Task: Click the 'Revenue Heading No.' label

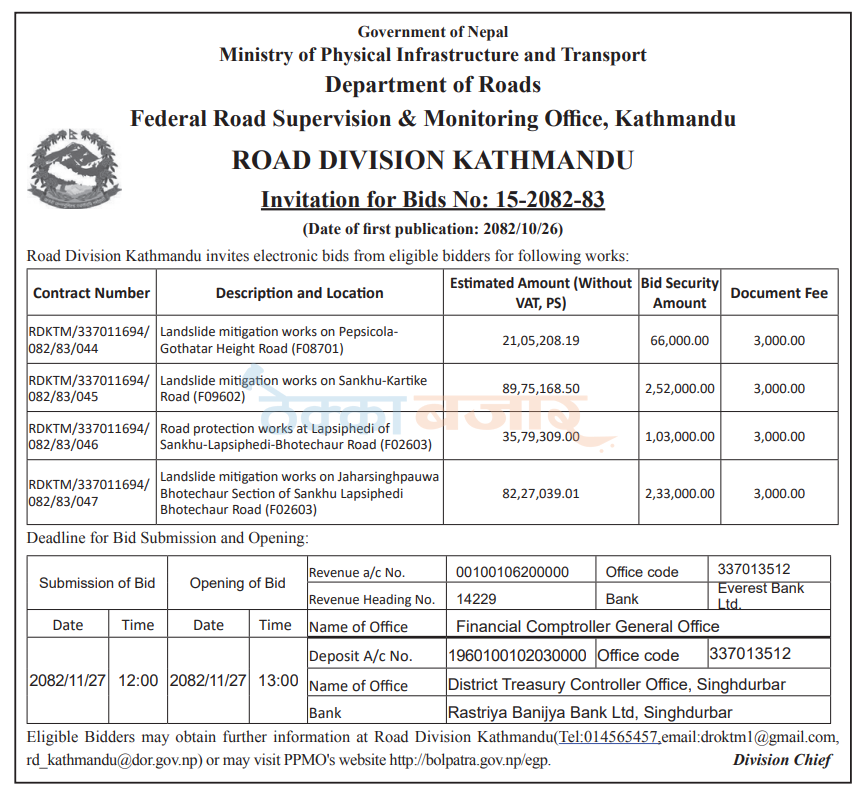Action: (372, 600)
